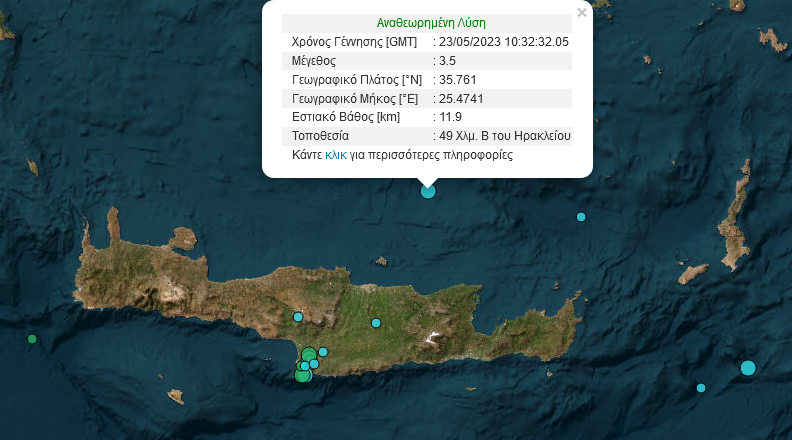Click the "Χρόνος Γένησης [GMT]" row label
Screen dimensions: 792x440
[354, 42]
